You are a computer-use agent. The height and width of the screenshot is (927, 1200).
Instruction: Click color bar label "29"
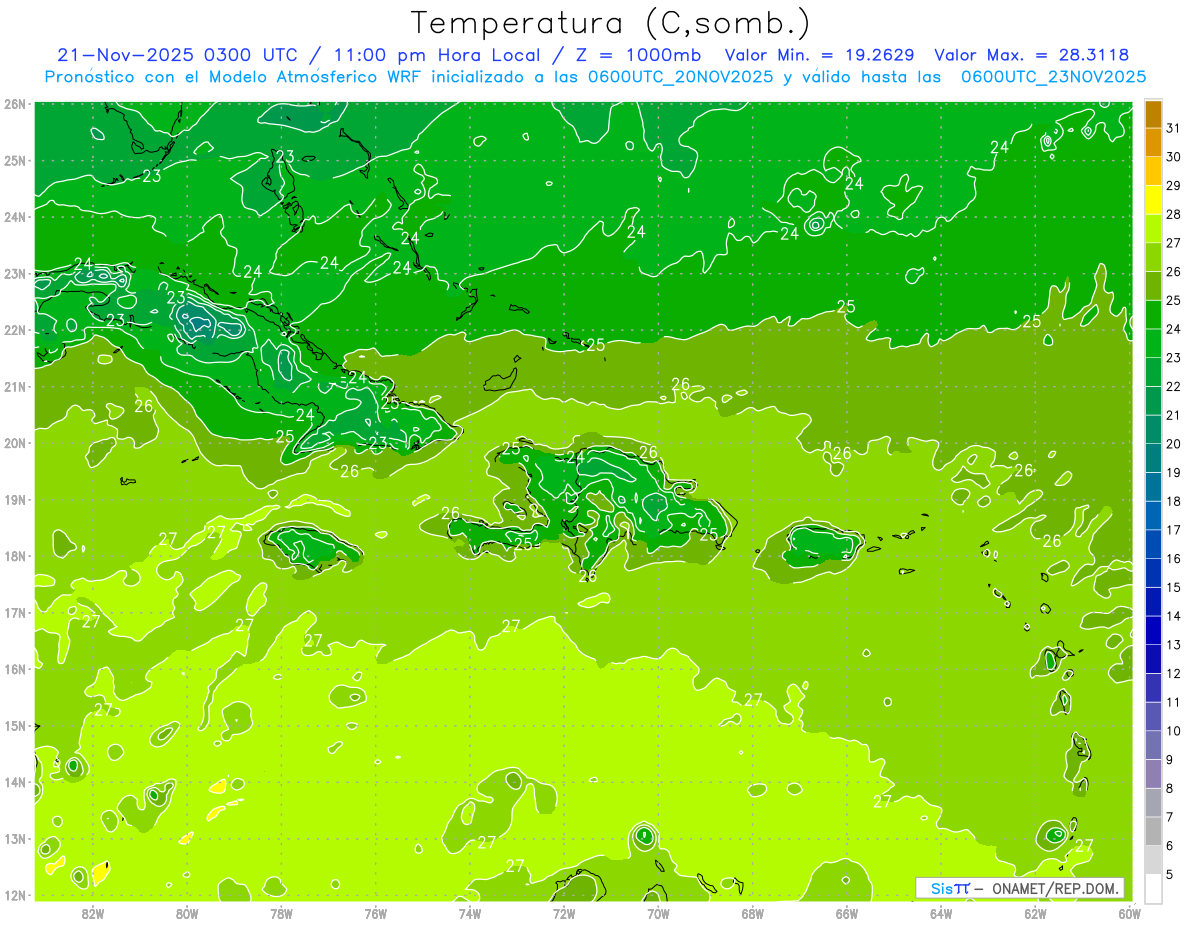1173,186
